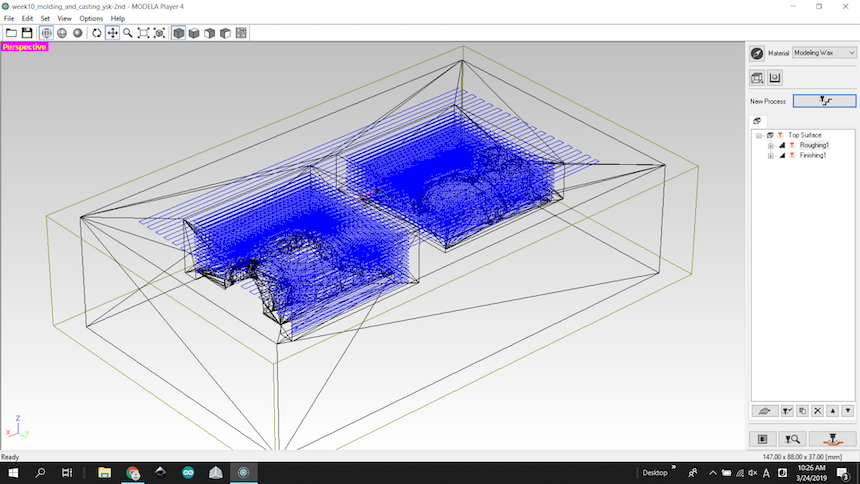Screen dimensions: 860x484
Task: Select the process list tab icon
Action: (x=757, y=121)
